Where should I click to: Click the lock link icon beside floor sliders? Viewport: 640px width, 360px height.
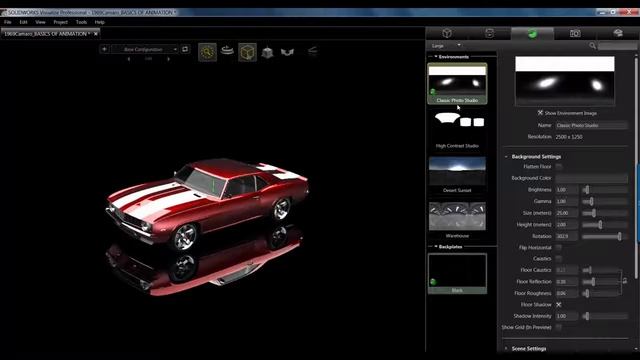(x=625, y=281)
